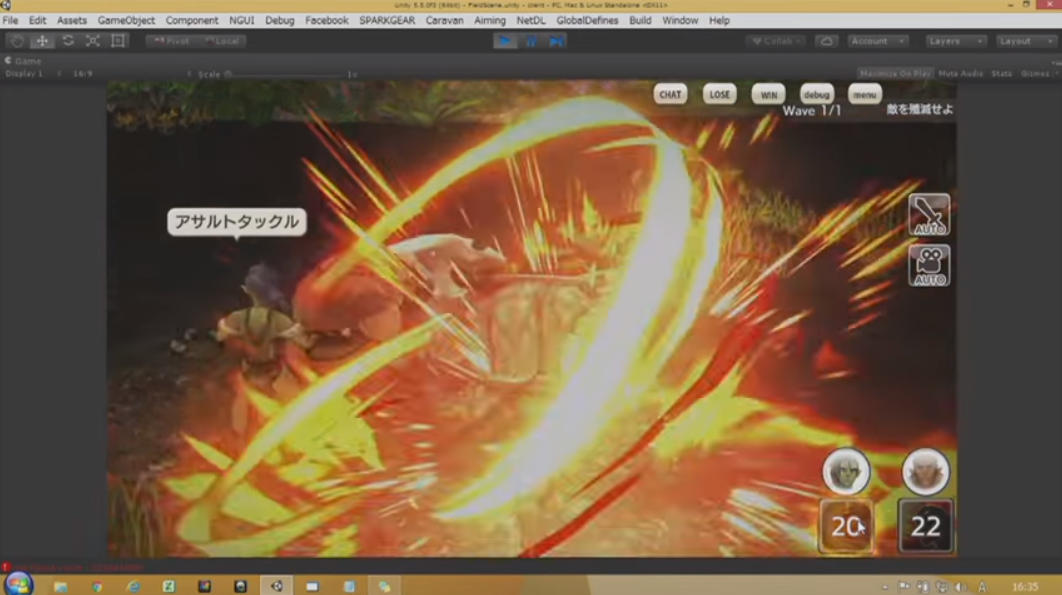The image size is (1062, 595).
Task: Select the Scale tool
Action: click(93, 41)
